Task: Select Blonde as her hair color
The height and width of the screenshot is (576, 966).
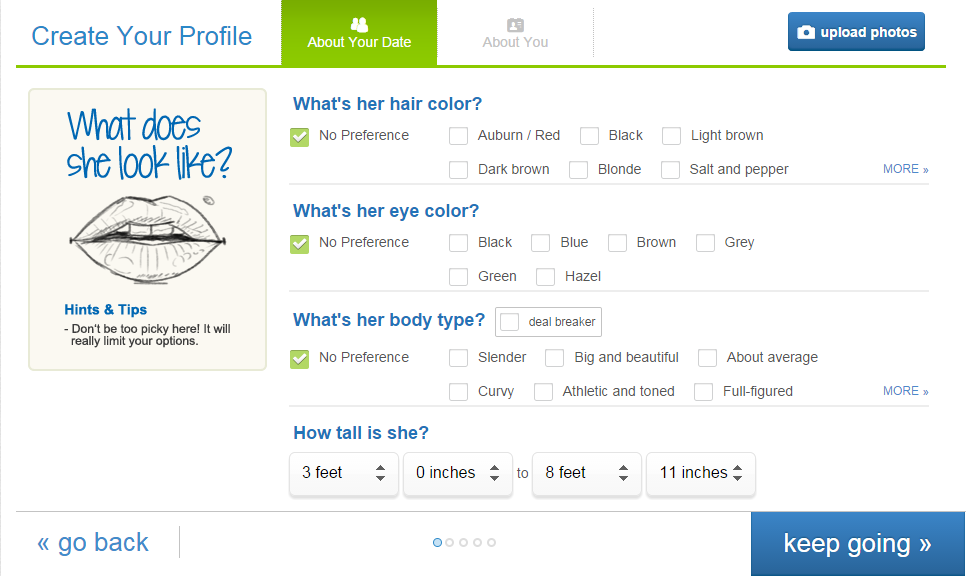Action: point(578,169)
